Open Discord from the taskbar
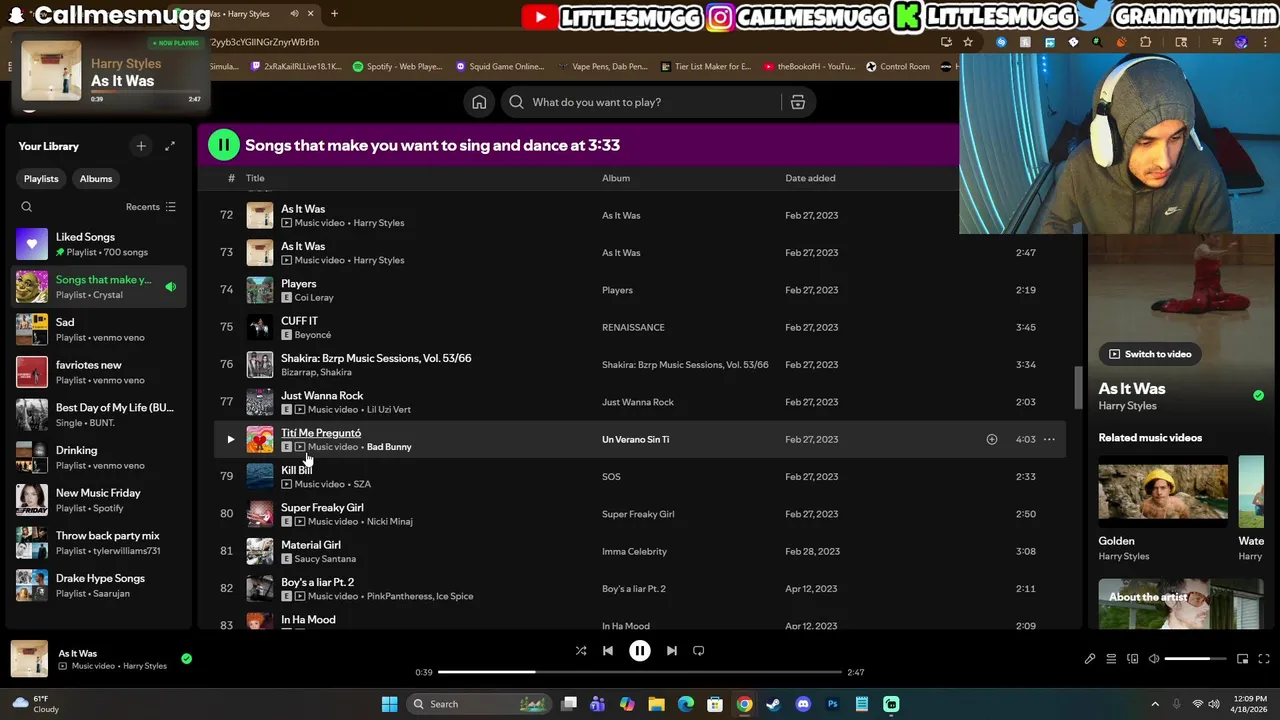 coord(803,704)
